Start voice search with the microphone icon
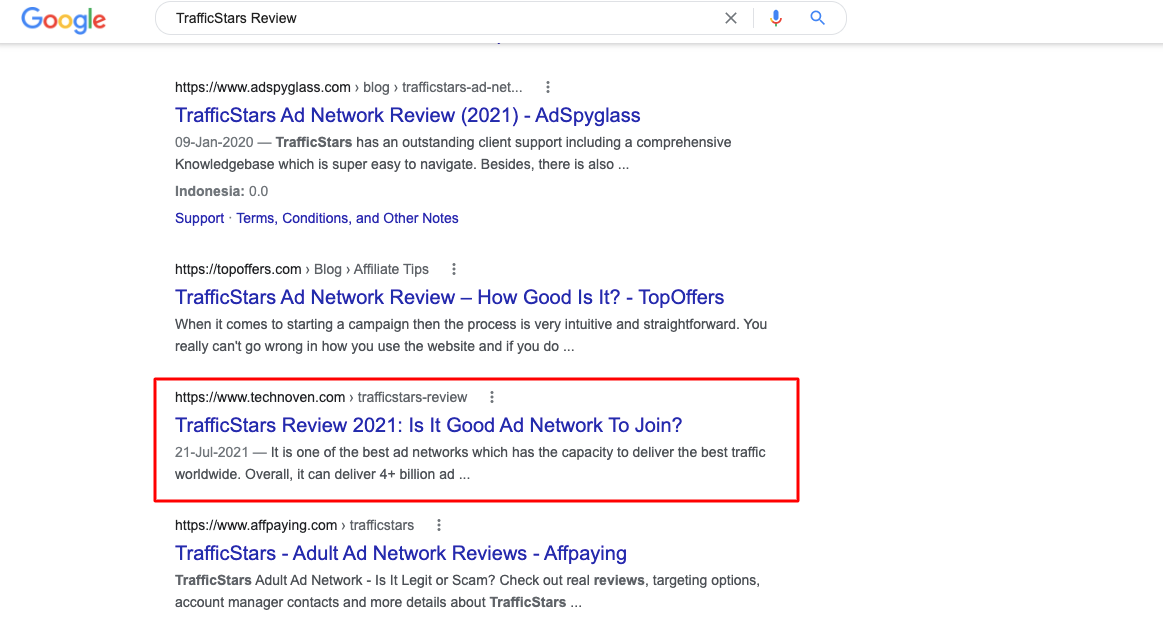This screenshot has width=1163, height=644. [x=775, y=18]
